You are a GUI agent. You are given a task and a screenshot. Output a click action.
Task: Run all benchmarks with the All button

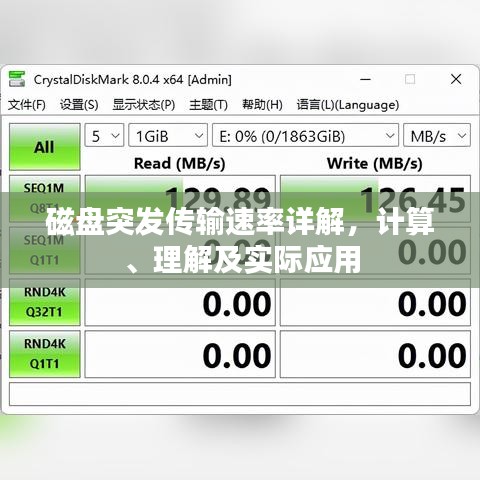tap(45, 147)
